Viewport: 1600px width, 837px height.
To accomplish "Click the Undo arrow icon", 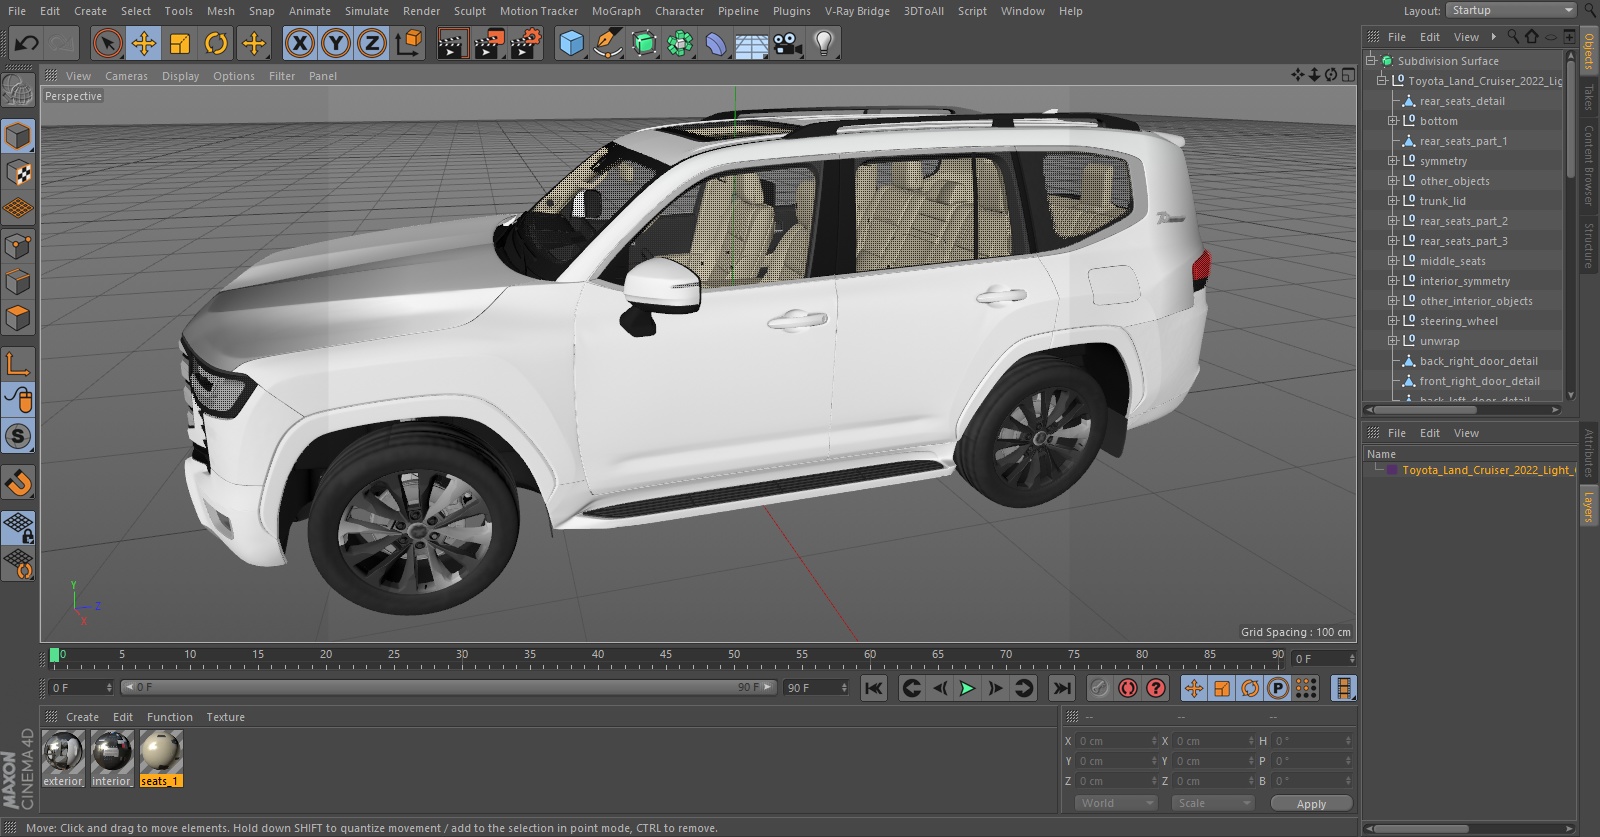I will pos(26,43).
